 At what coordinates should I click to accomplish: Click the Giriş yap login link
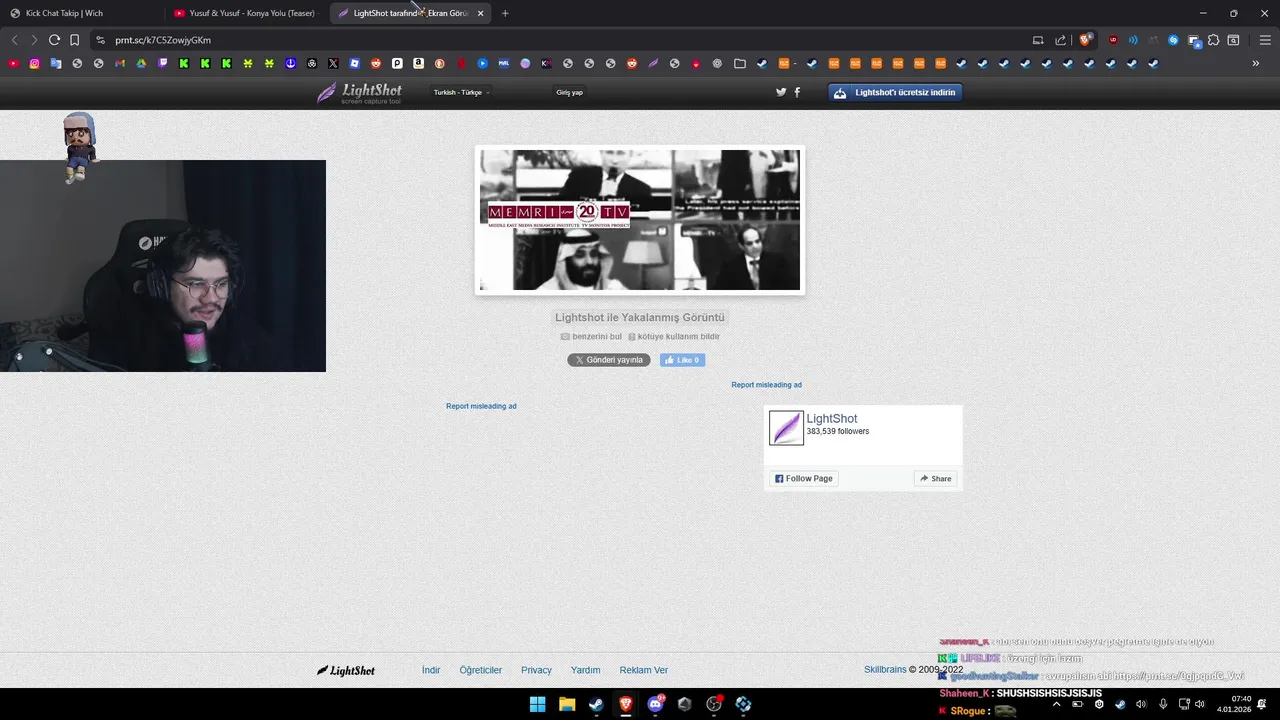tap(569, 92)
